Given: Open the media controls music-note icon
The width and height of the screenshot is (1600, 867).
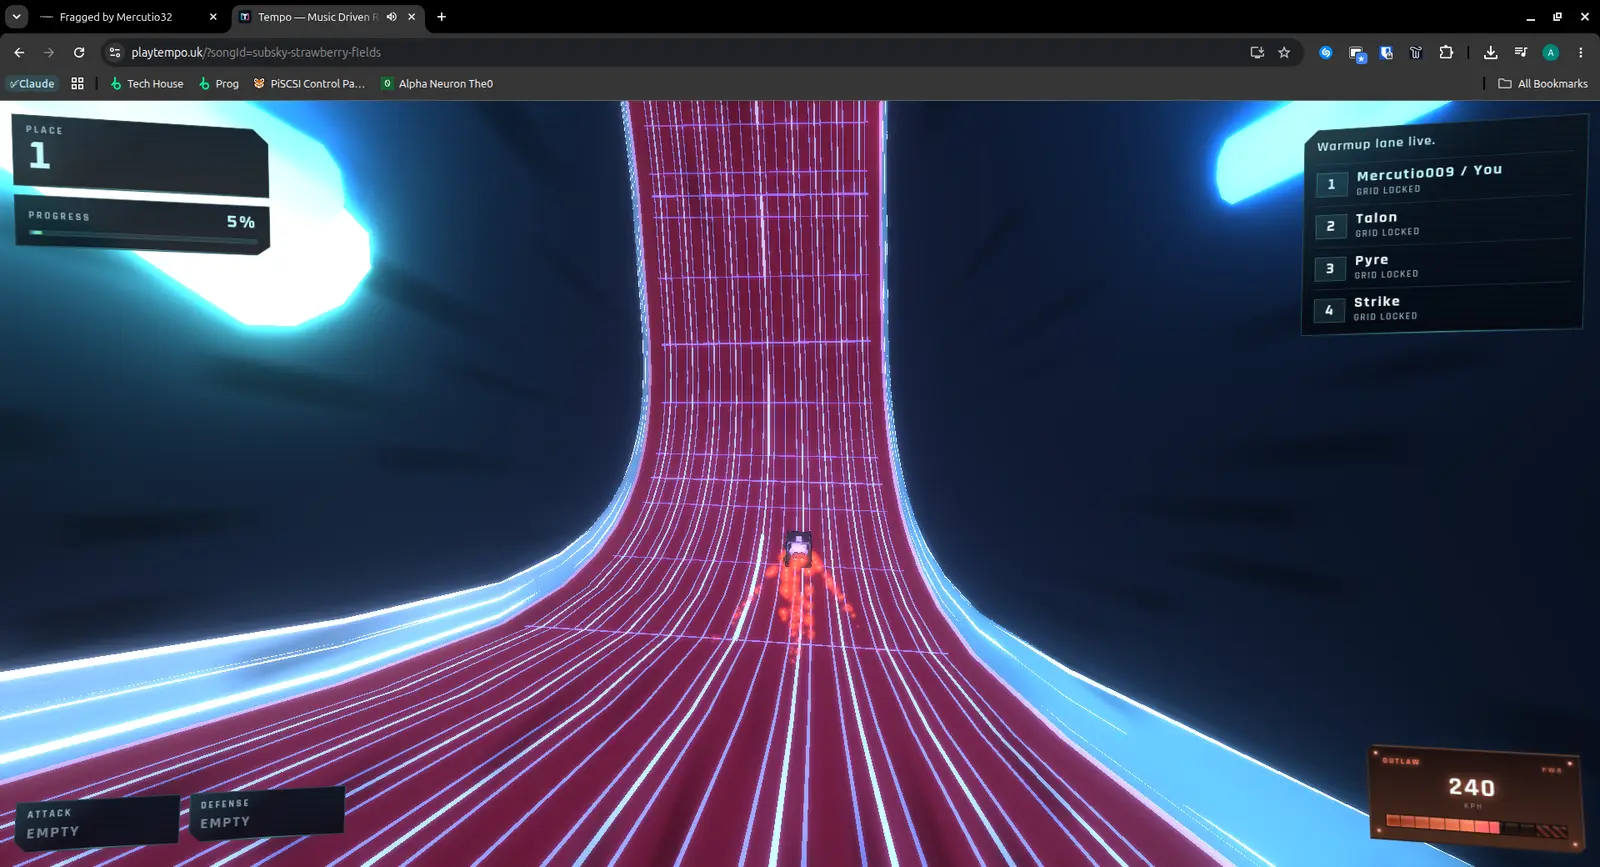Looking at the screenshot, I should [x=1520, y=52].
